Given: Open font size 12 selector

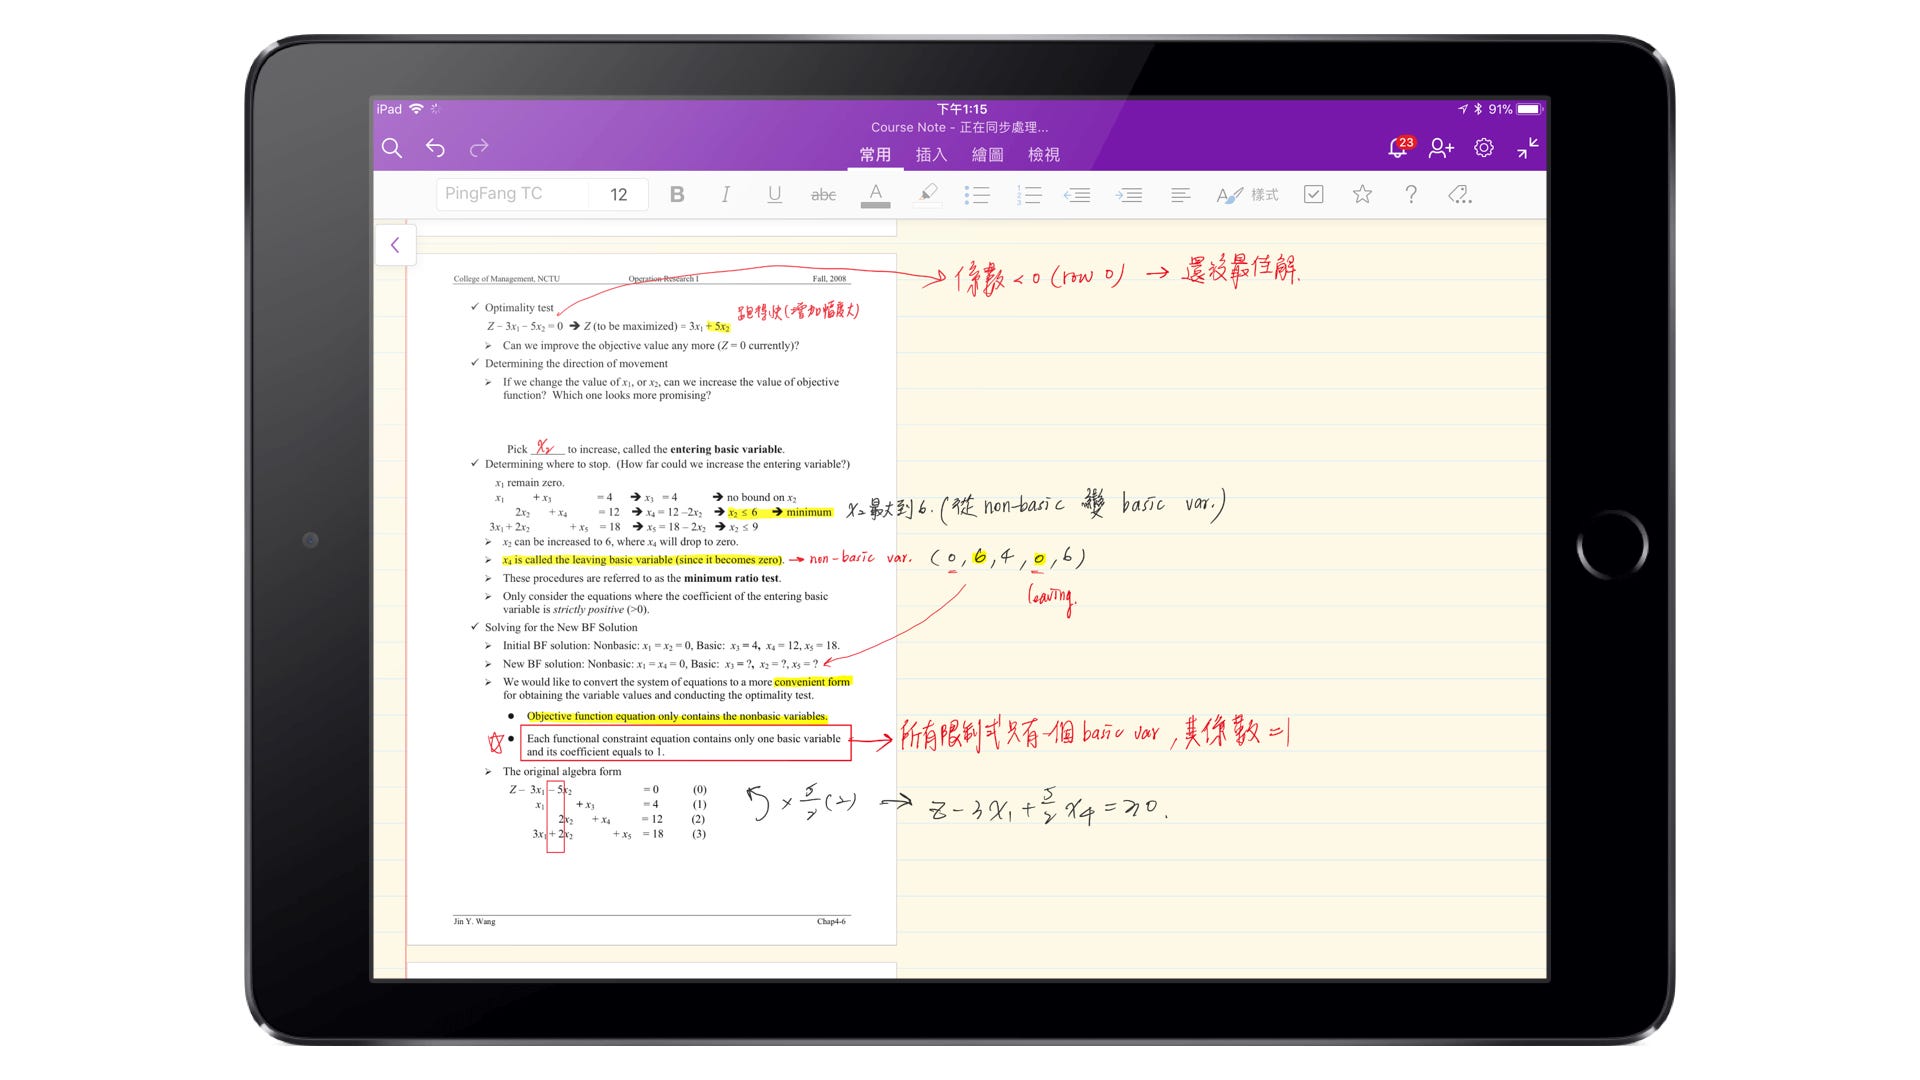Looking at the screenshot, I should click(x=619, y=195).
